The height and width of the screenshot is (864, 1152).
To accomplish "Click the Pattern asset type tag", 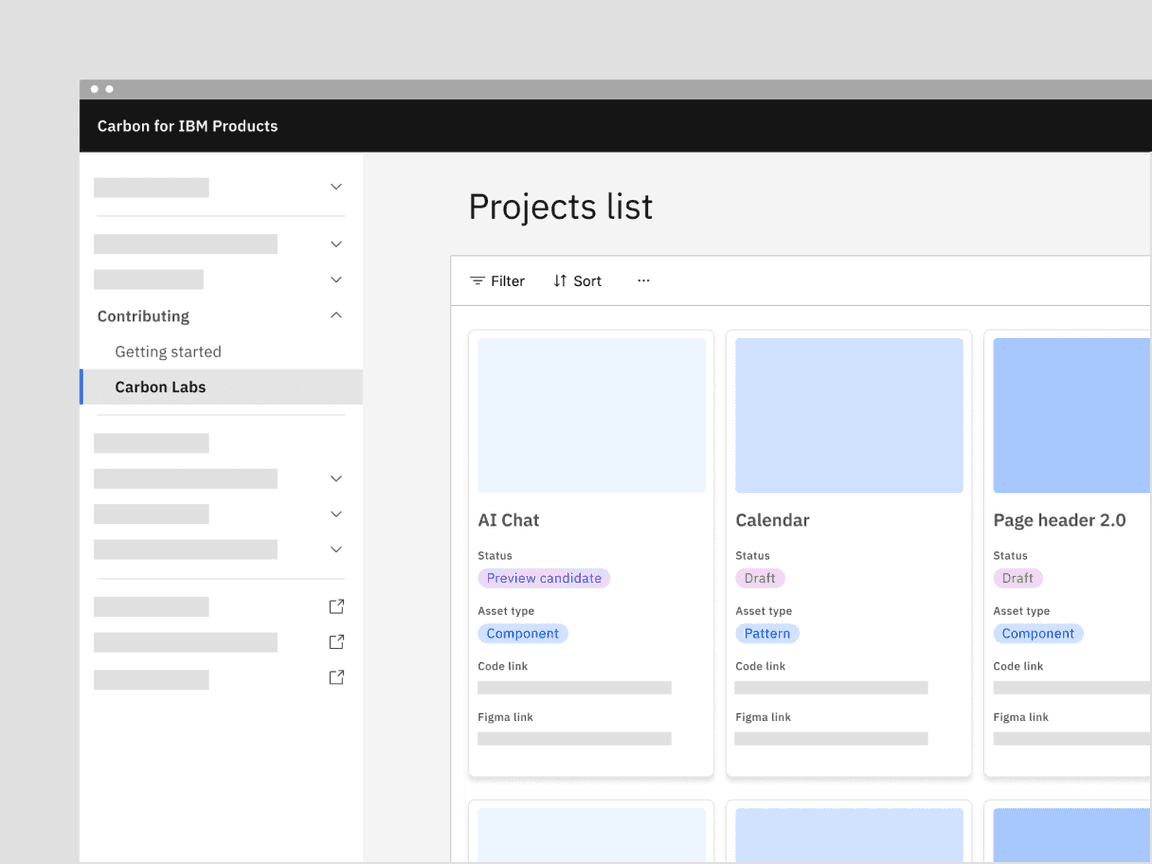I will (767, 633).
